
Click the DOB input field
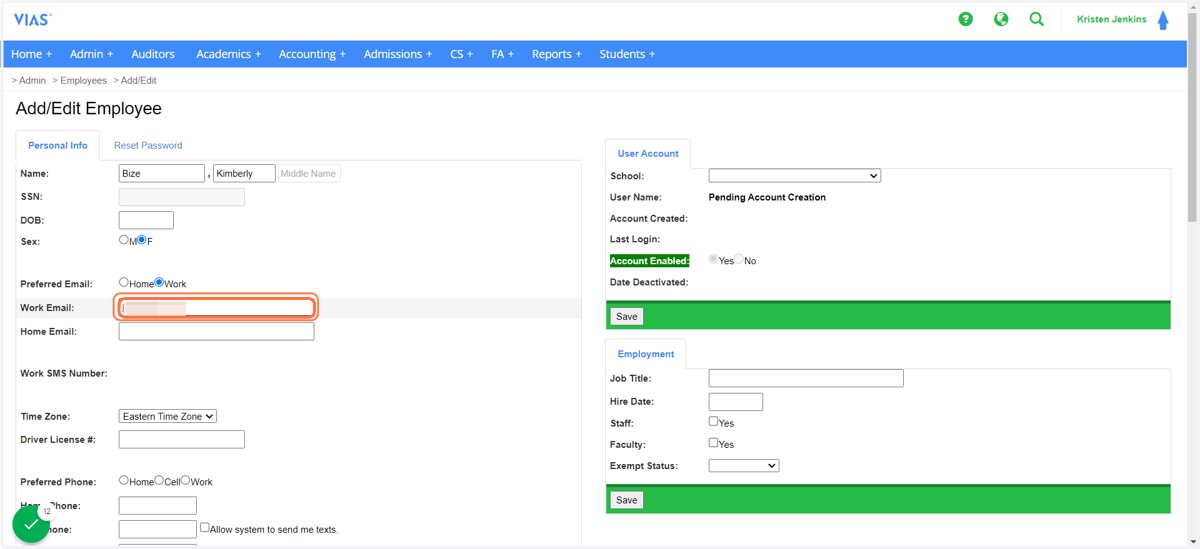point(146,220)
